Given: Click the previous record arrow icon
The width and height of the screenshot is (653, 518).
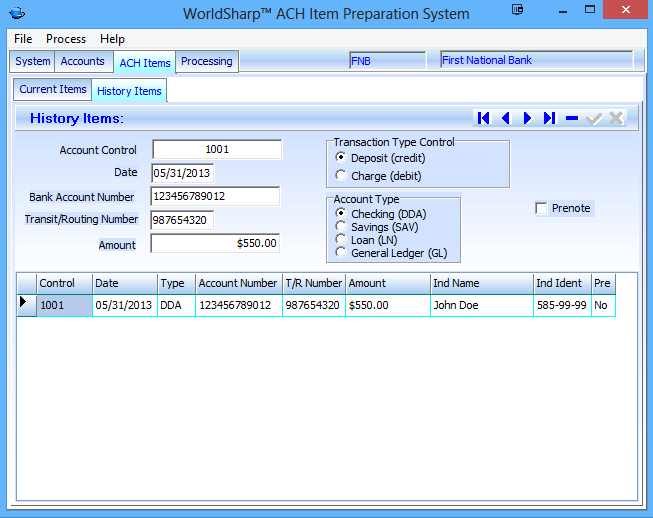Looking at the screenshot, I should [x=506, y=118].
